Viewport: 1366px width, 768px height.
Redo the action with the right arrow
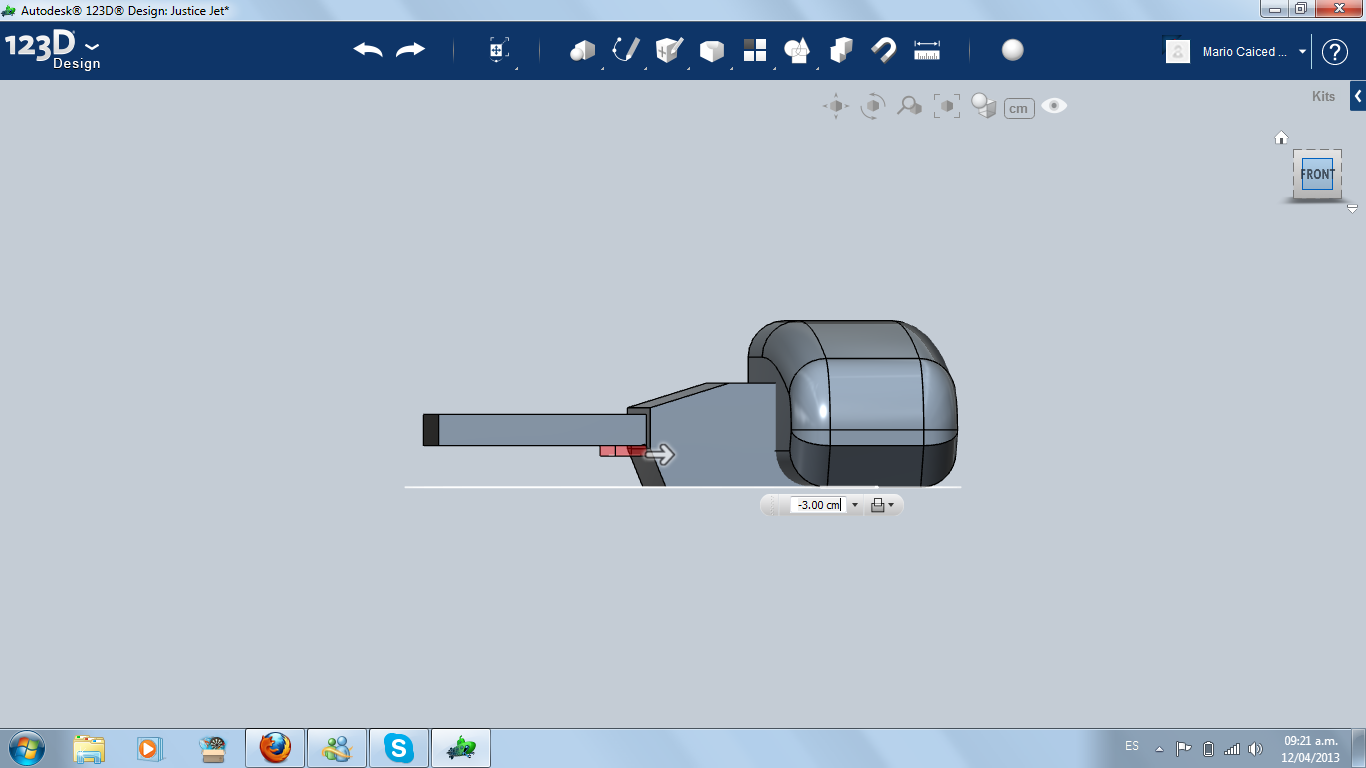[x=410, y=50]
